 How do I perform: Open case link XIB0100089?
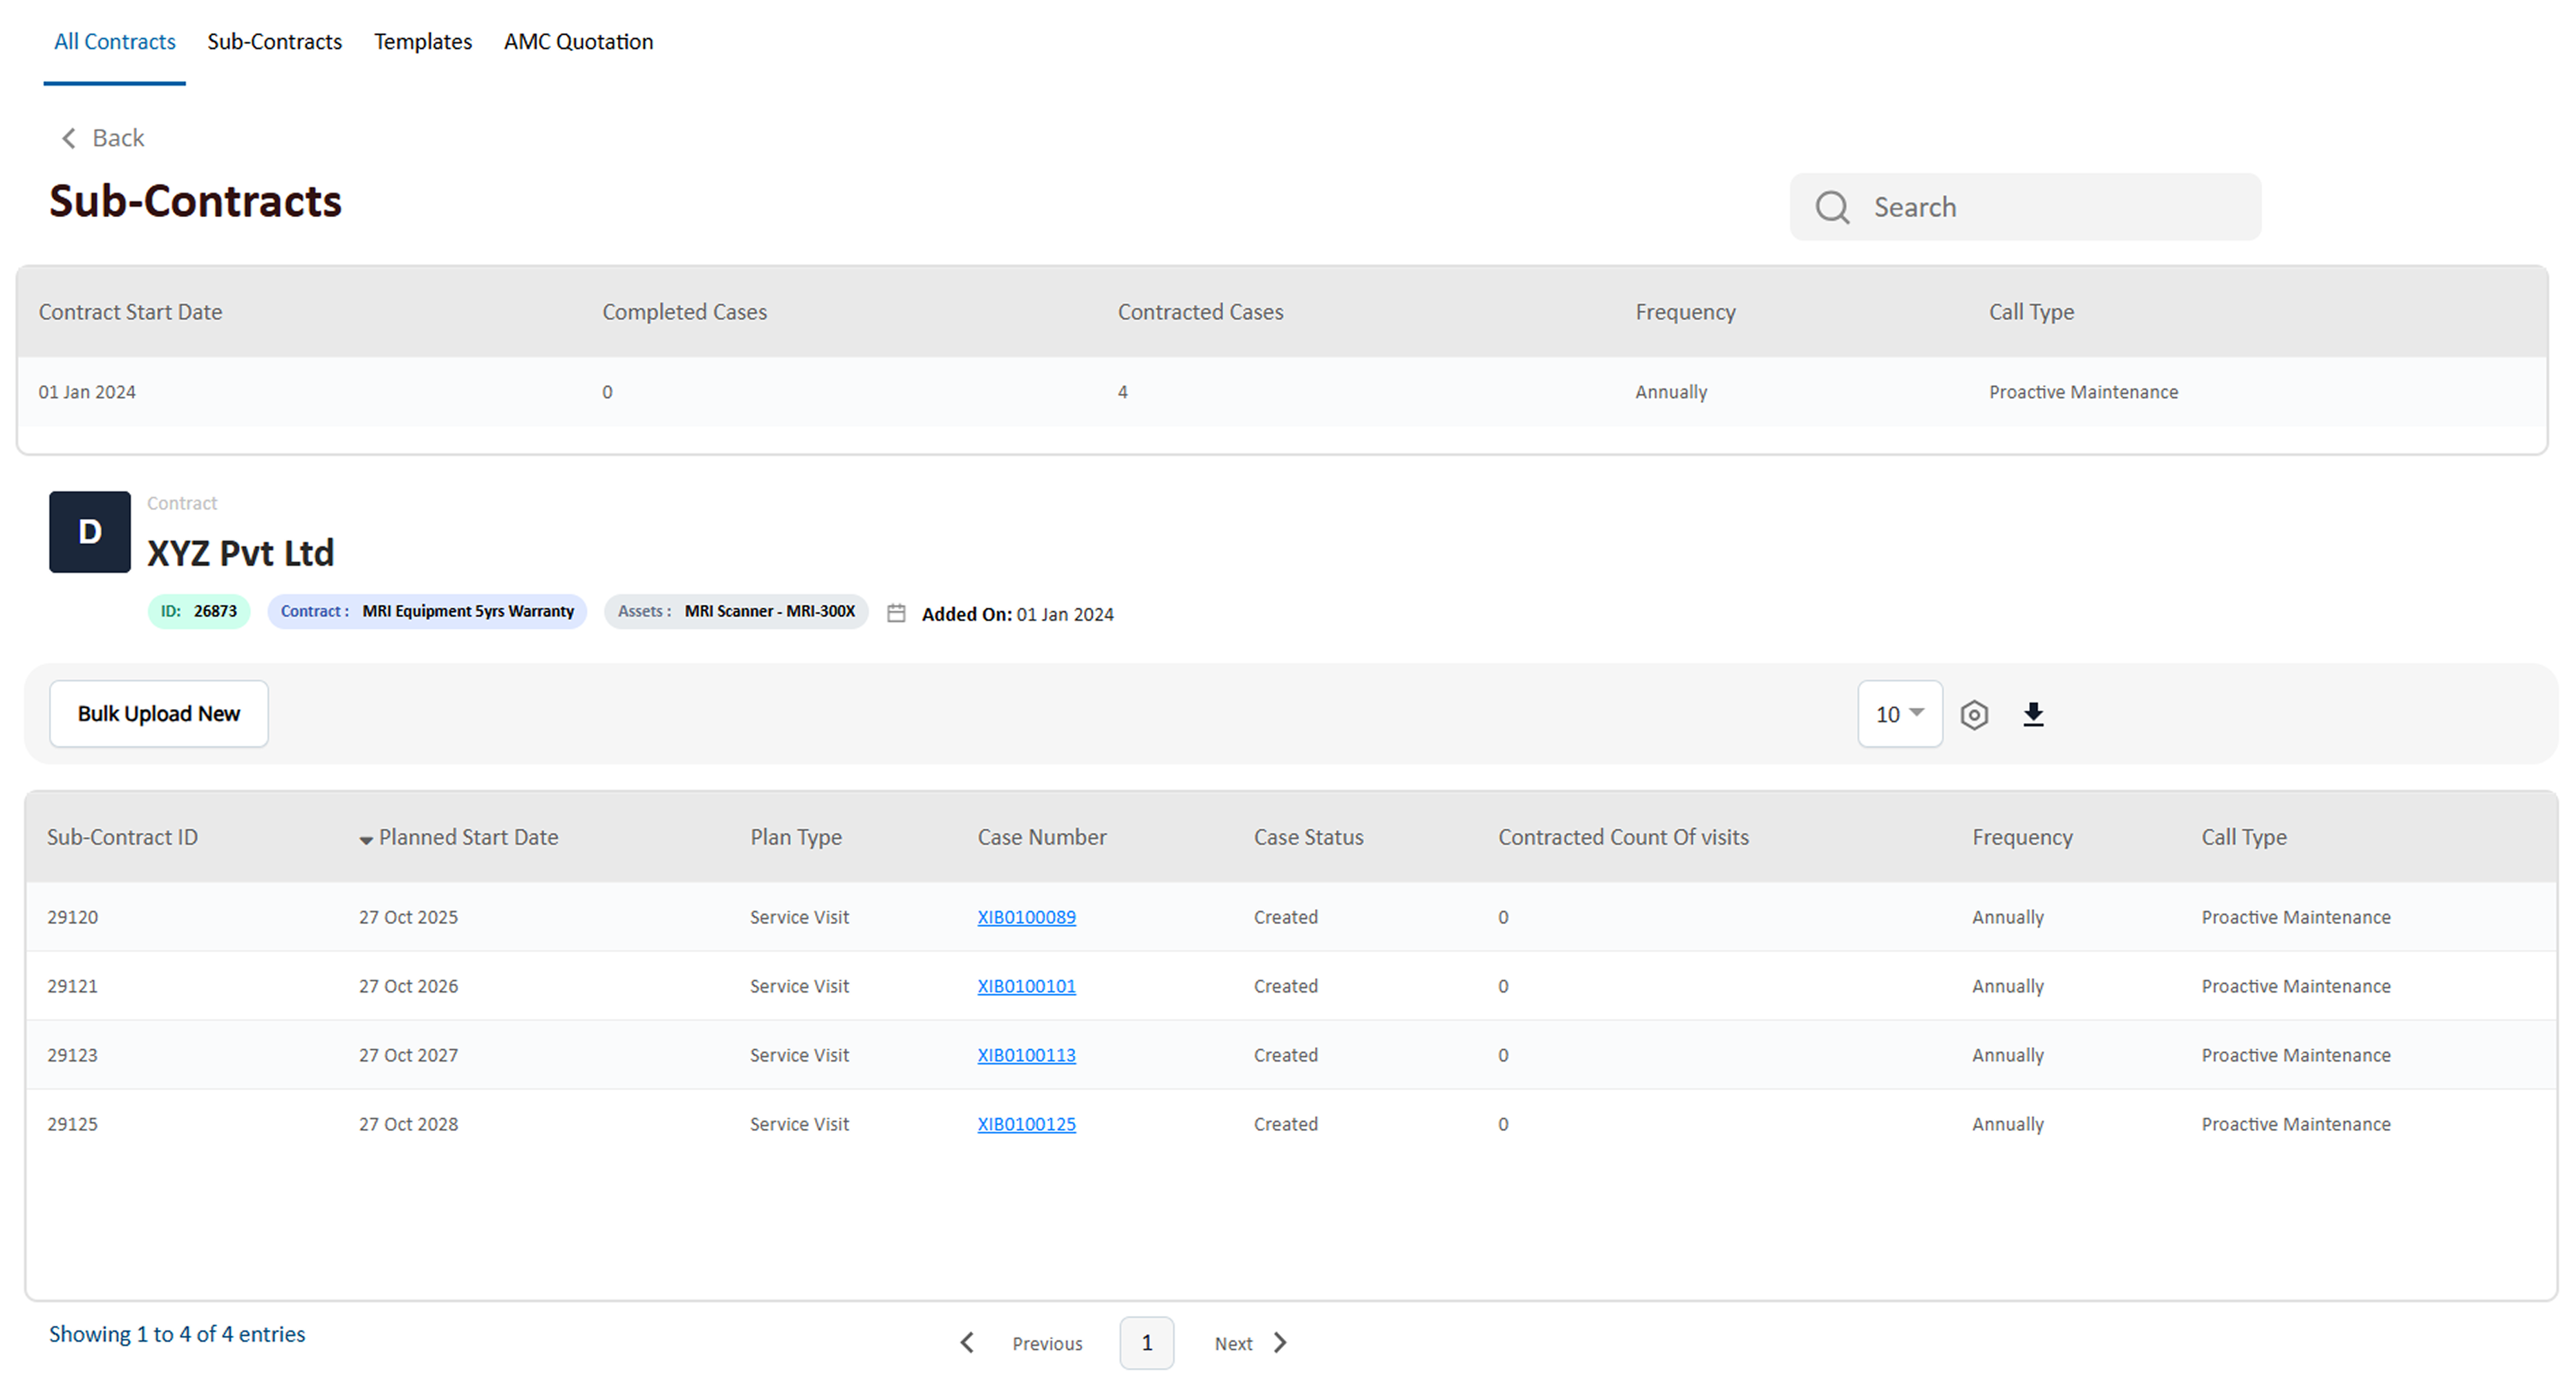pyautogui.click(x=1026, y=917)
